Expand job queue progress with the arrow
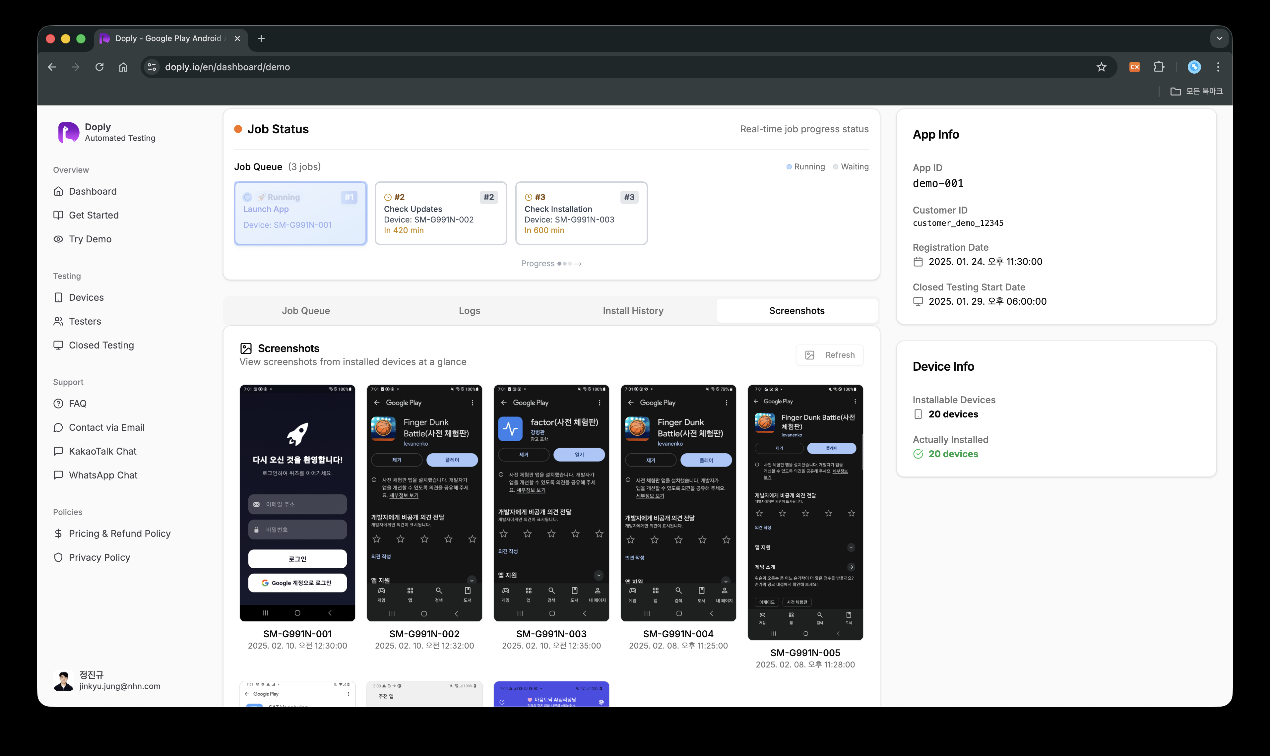 point(578,263)
